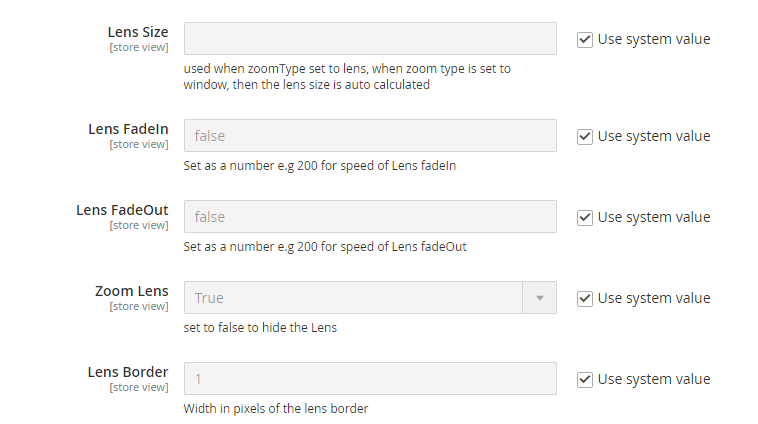Click the Zoom Lens field label
The height and width of the screenshot is (424, 758).
[132, 291]
